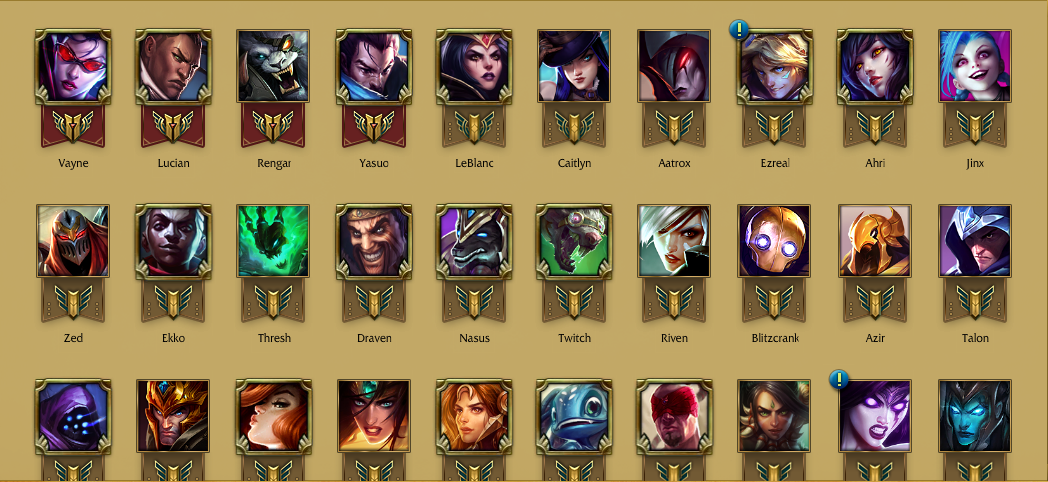Click the Ahri champion portrait
Image resolution: width=1048 pixels, height=482 pixels.
[875, 66]
